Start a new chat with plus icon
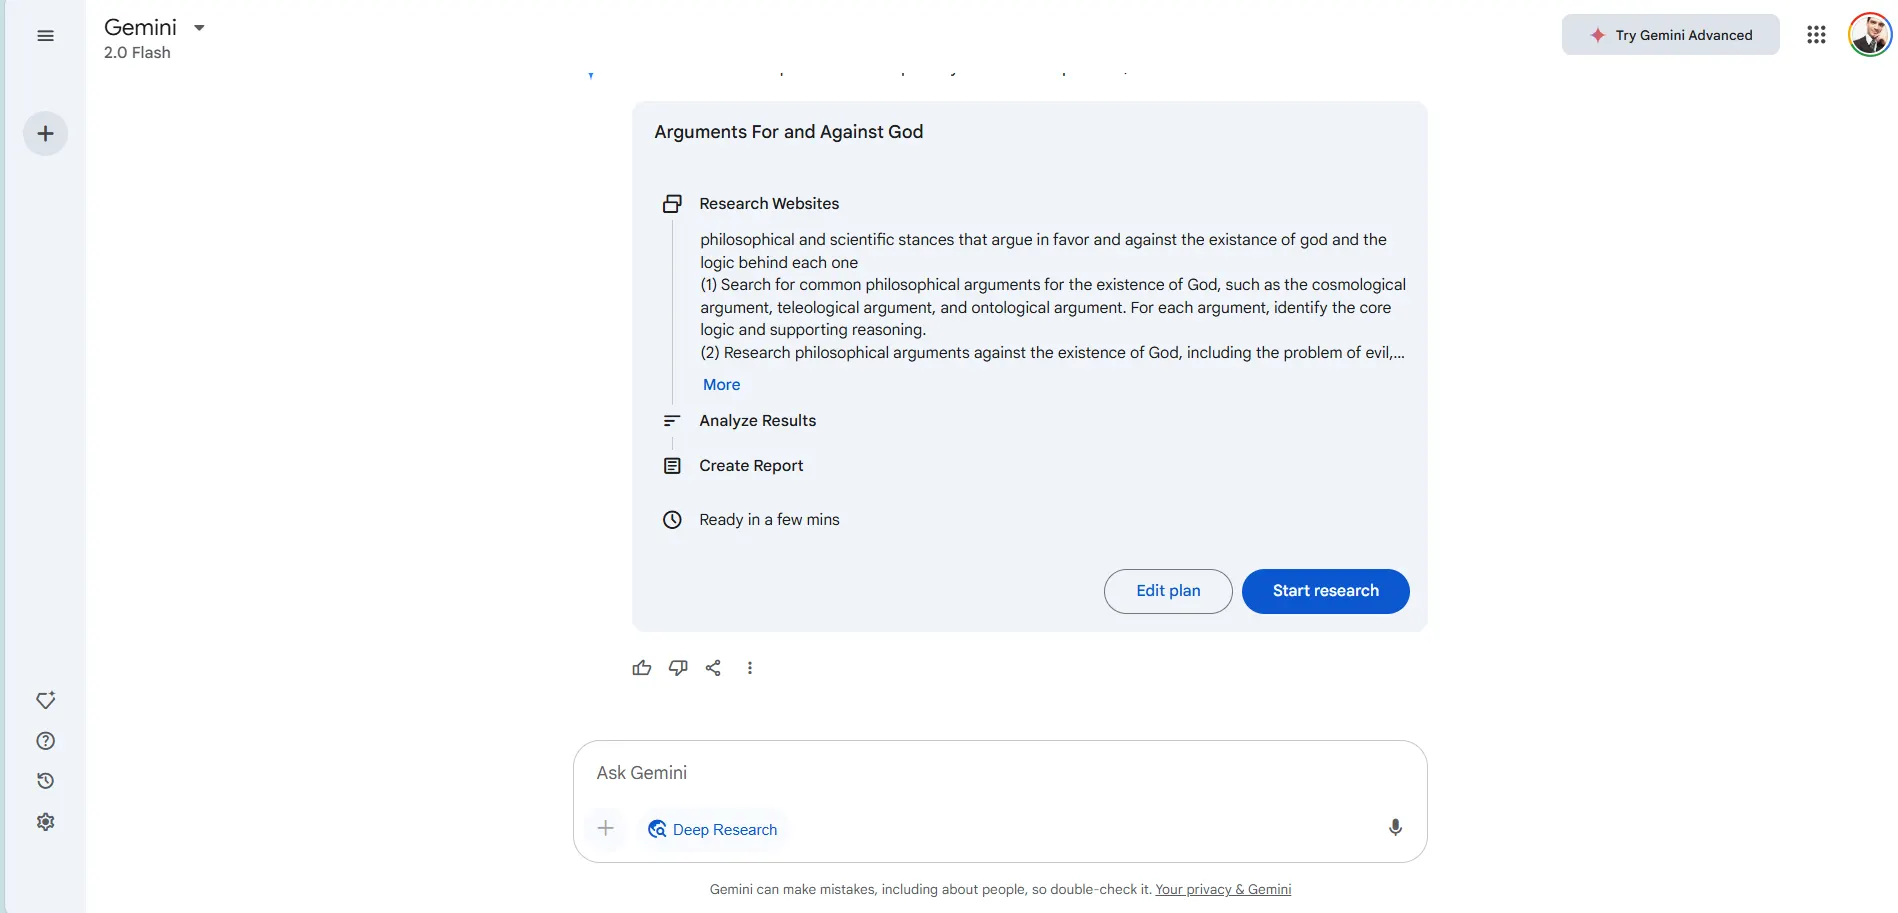Image resolution: width=1898 pixels, height=913 pixels. (x=45, y=134)
